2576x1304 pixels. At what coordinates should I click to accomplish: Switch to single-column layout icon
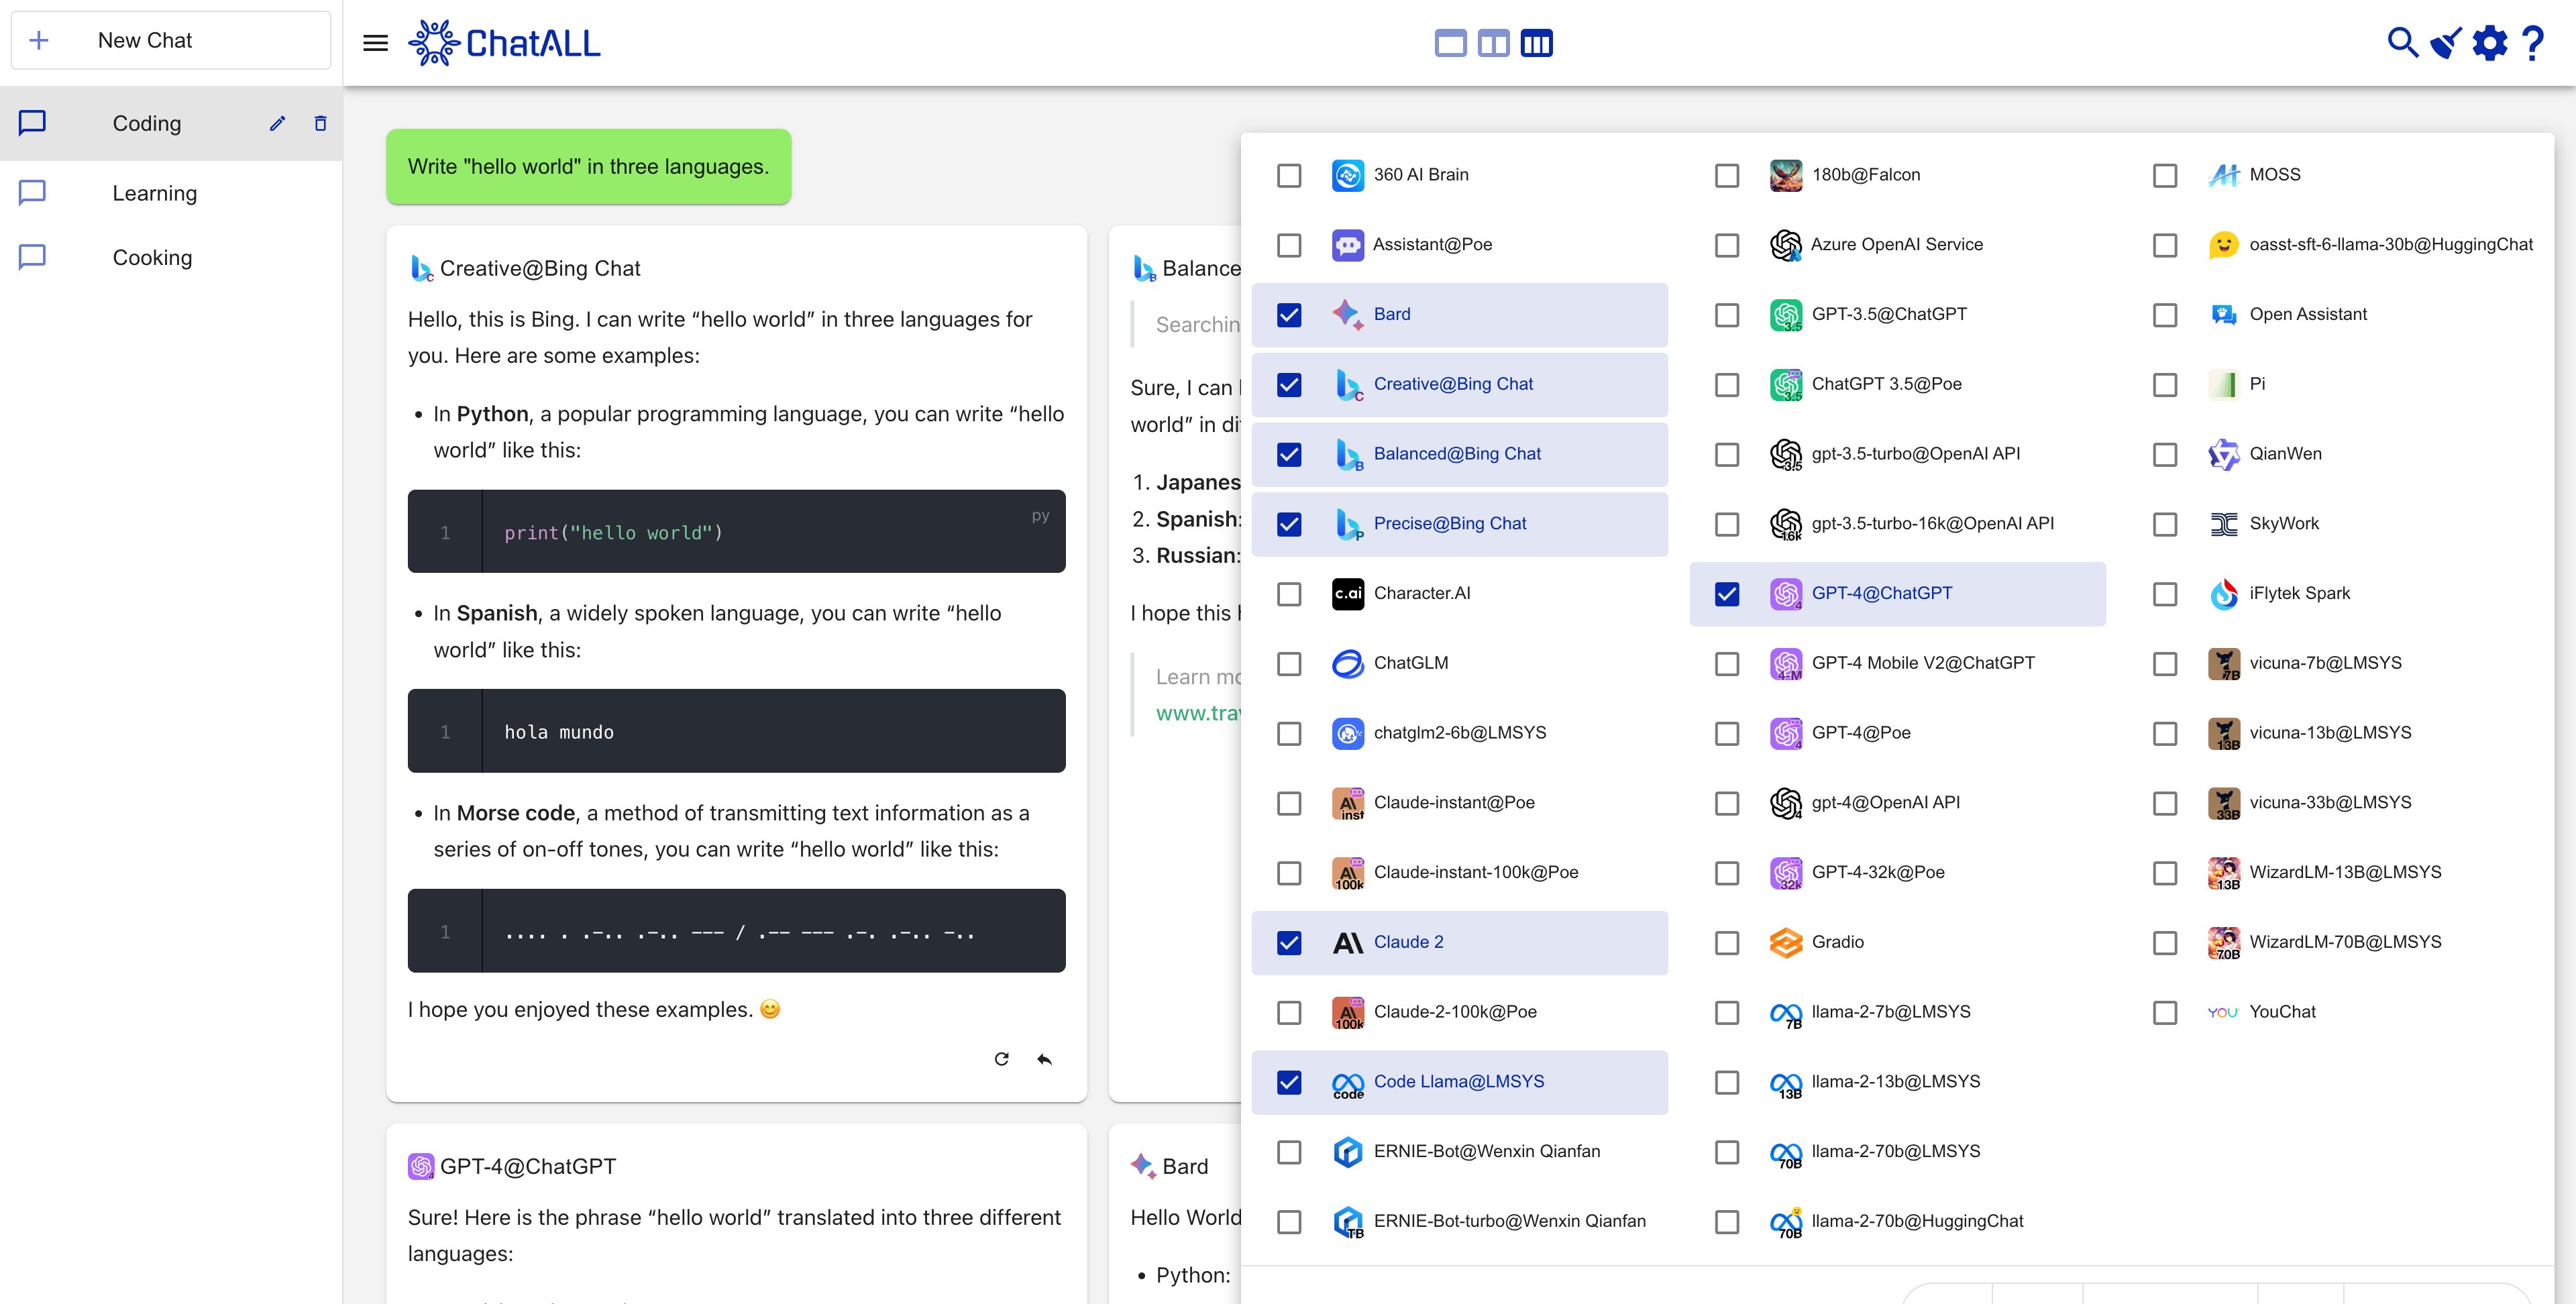[1450, 43]
